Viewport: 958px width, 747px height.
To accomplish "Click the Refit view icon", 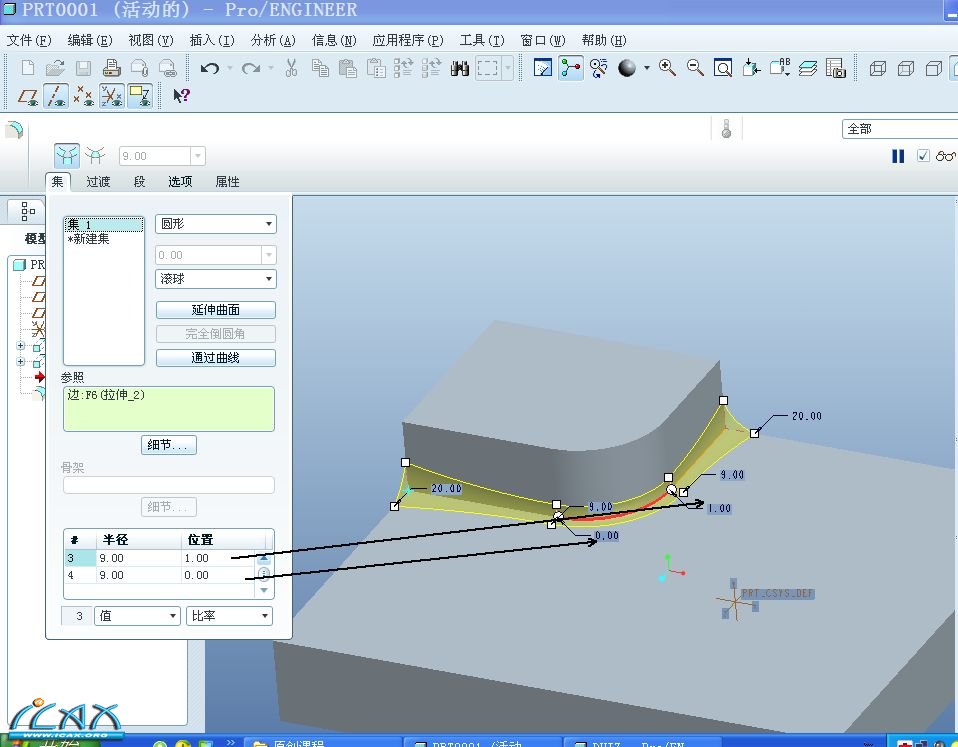I will (x=722, y=68).
